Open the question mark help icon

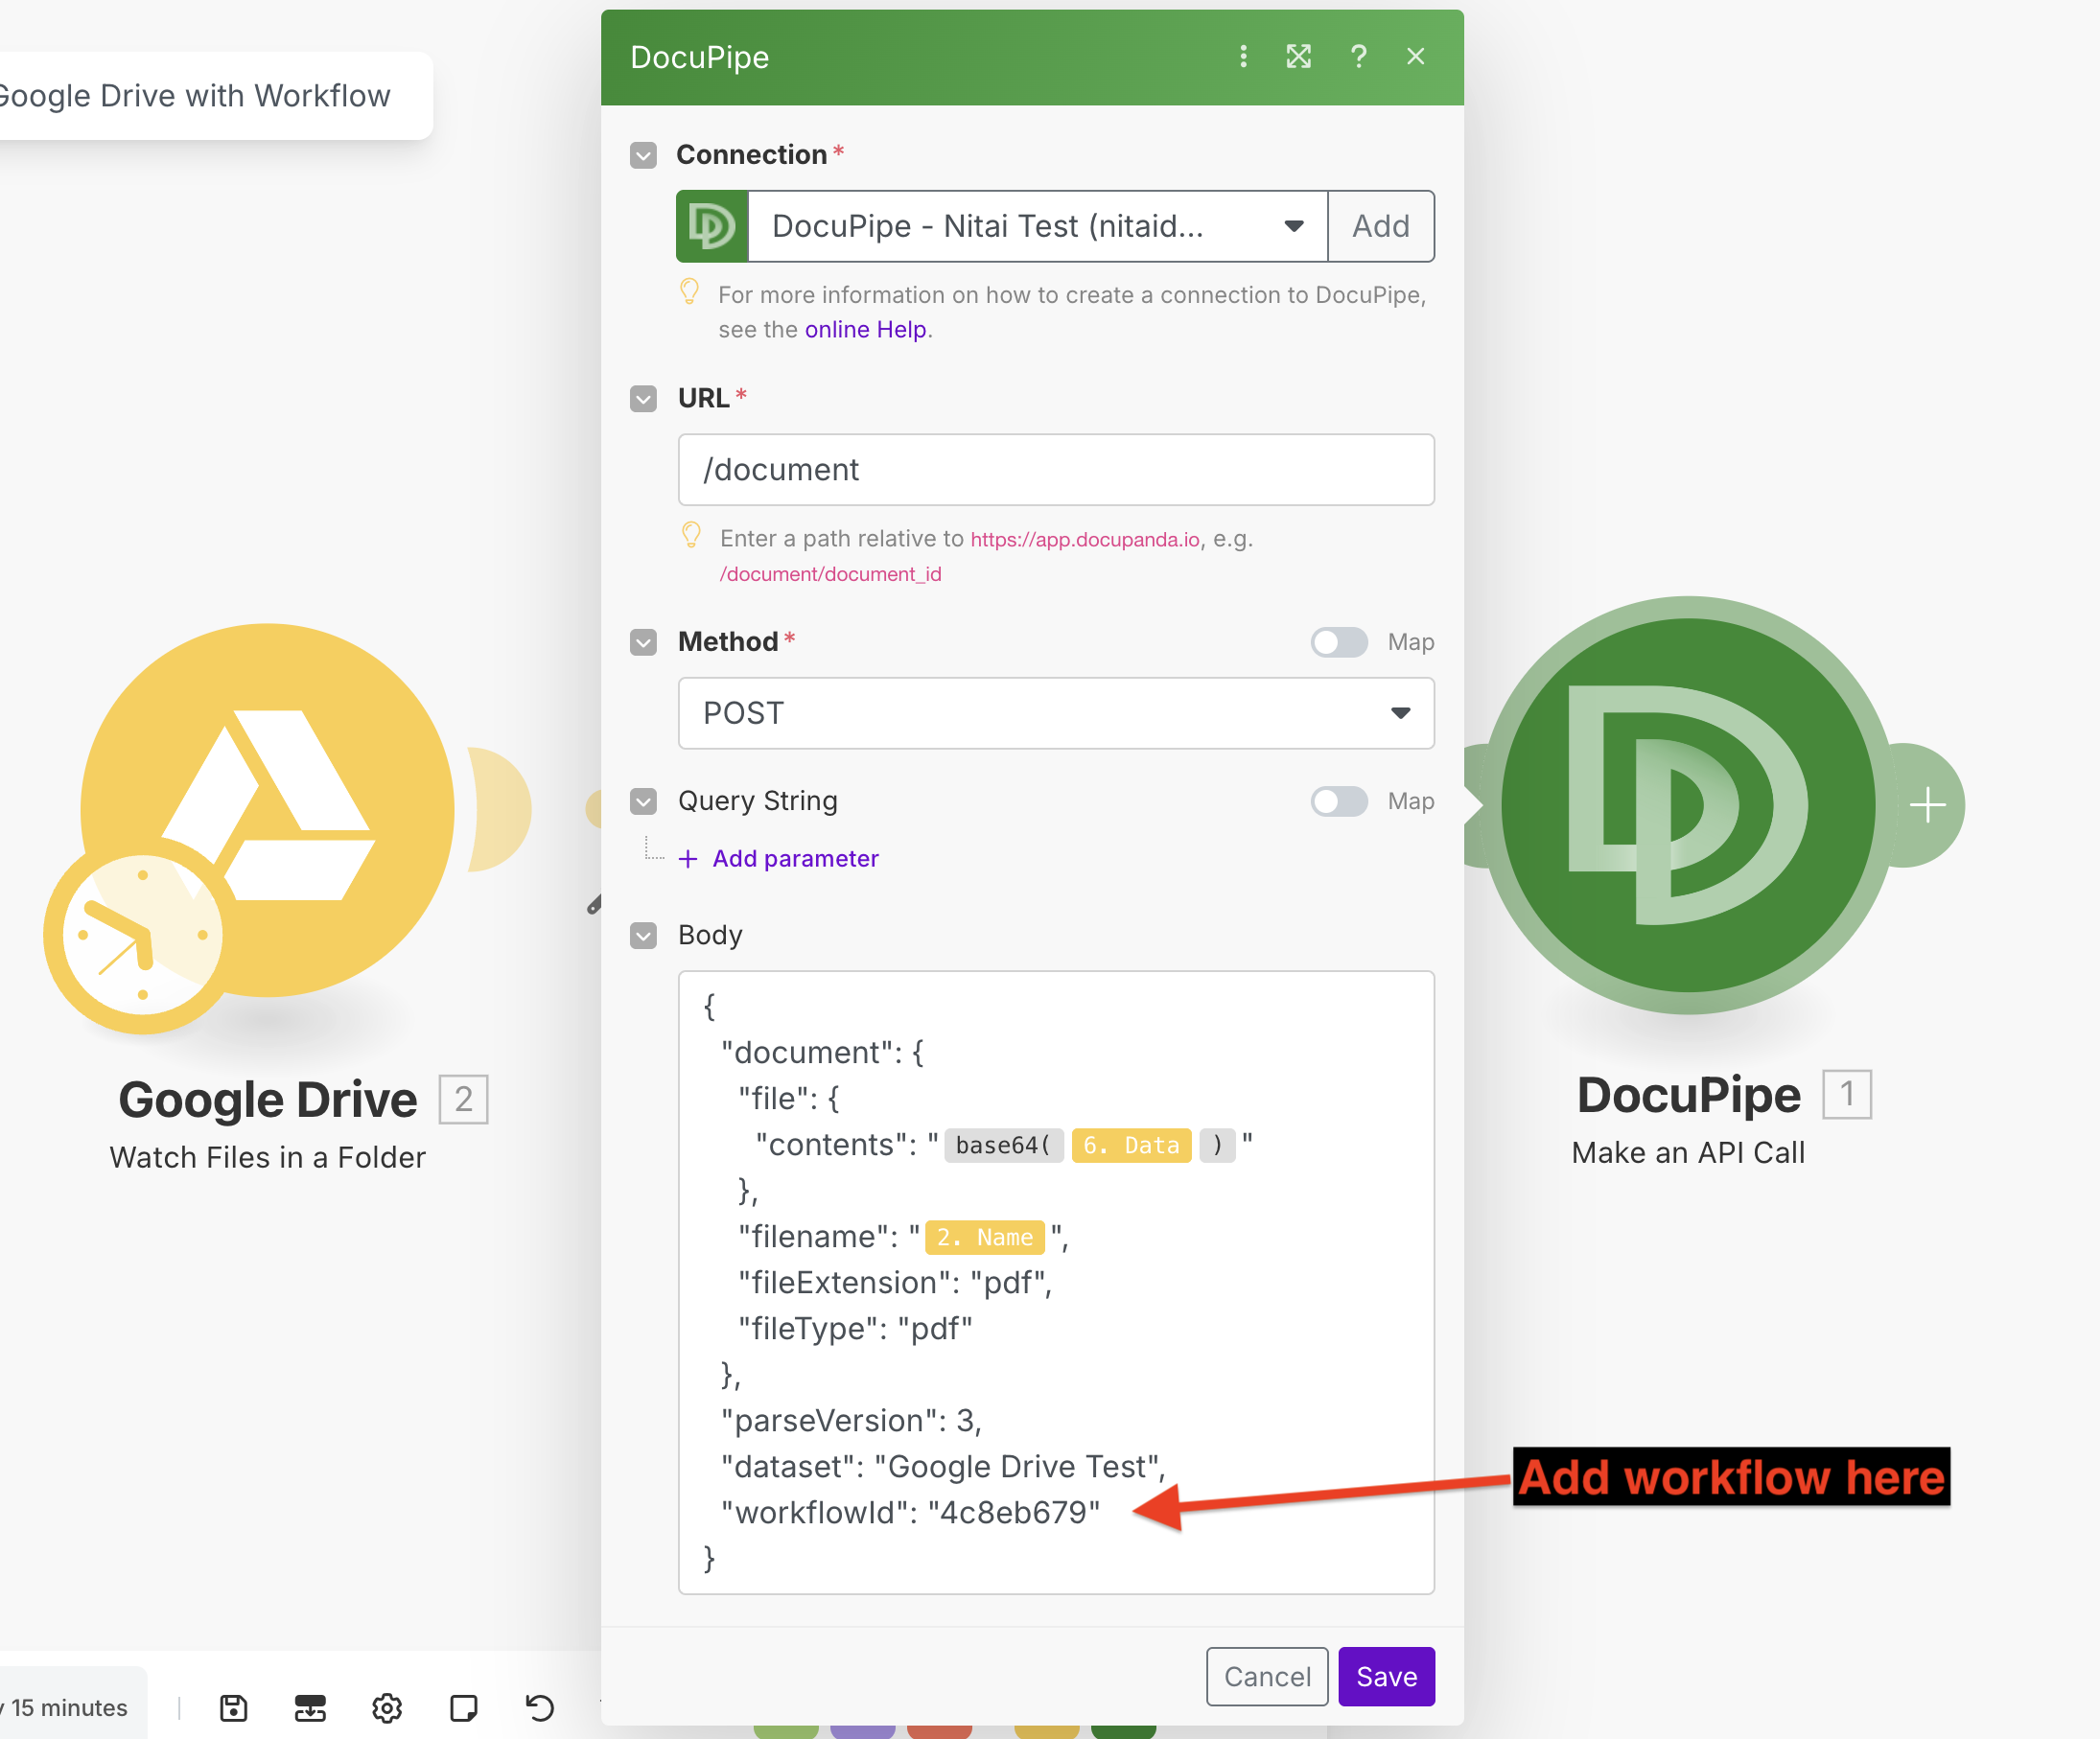click(1358, 57)
